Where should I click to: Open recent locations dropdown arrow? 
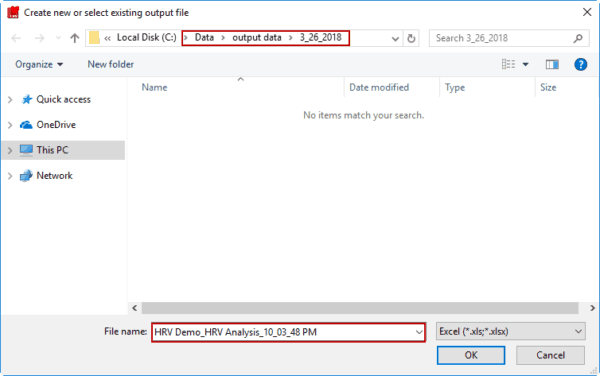point(58,38)
